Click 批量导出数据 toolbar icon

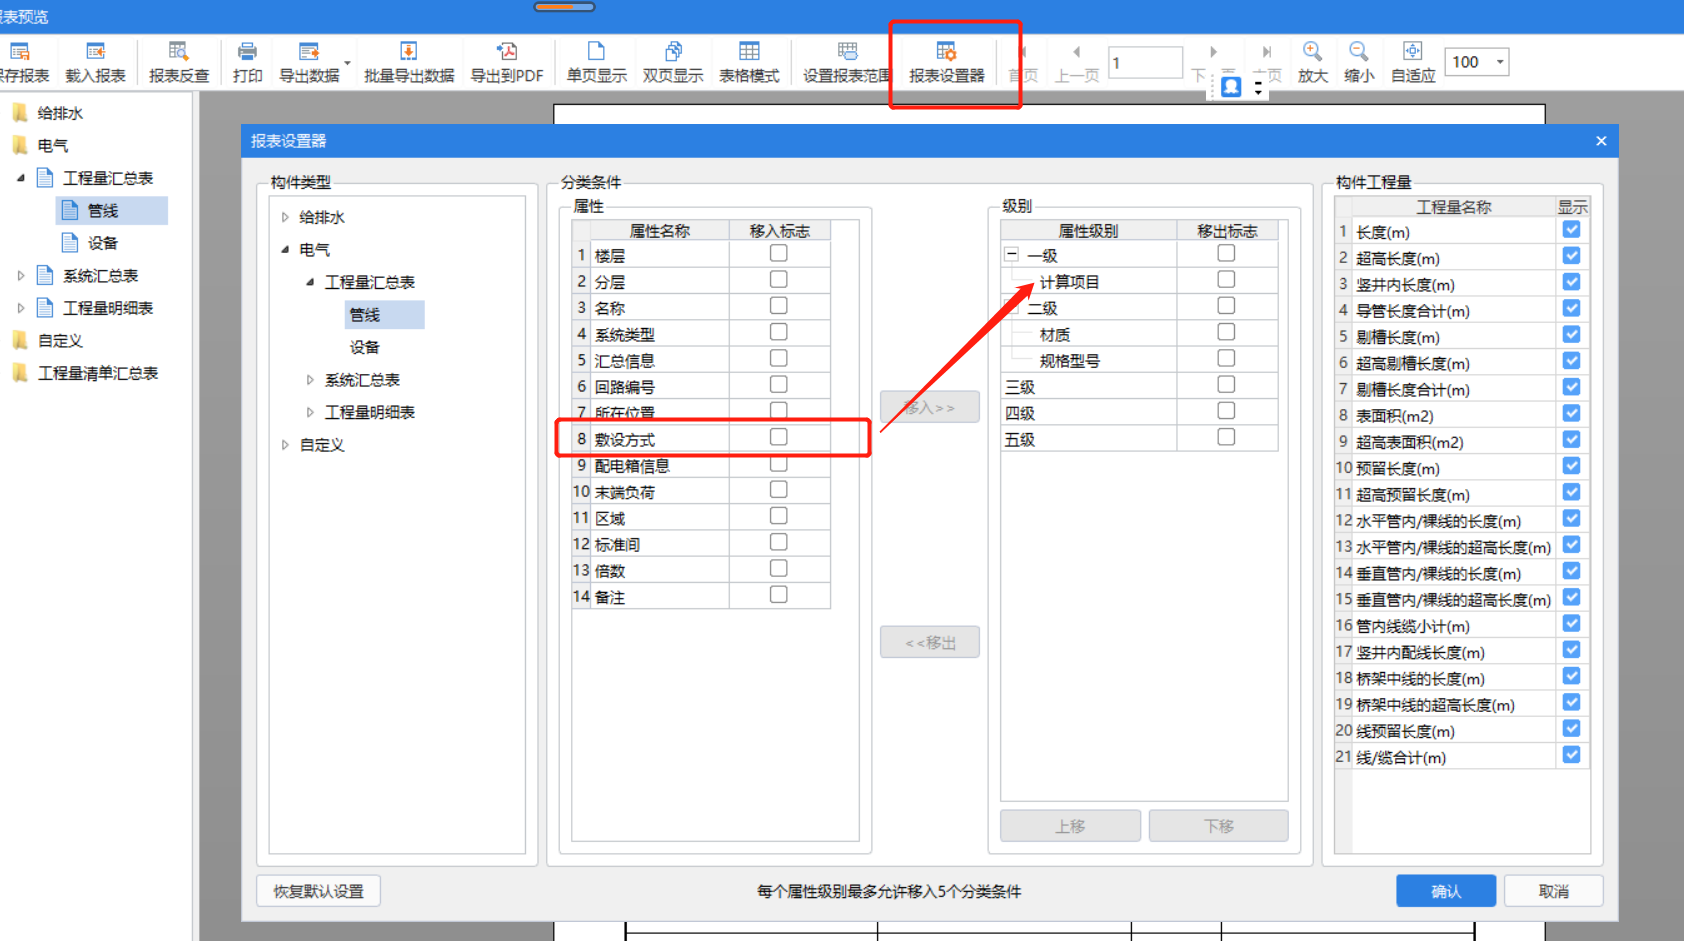point(409,62)
